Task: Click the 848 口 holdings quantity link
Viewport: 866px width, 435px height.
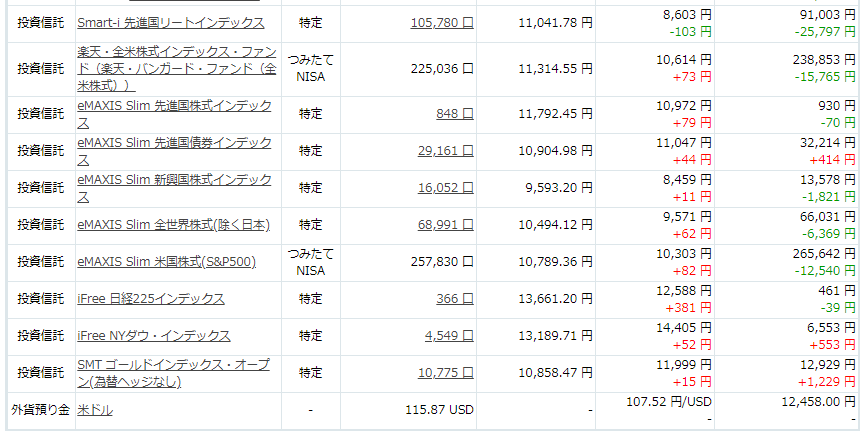Action: coord(455,114)
